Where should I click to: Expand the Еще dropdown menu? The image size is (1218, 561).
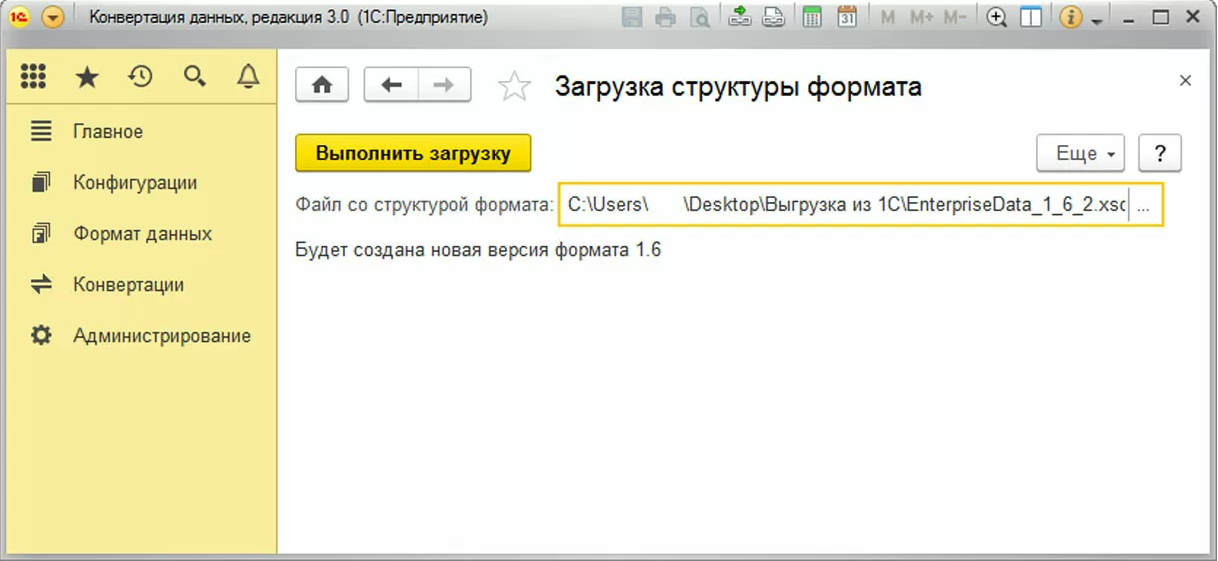coord(1080,154)
